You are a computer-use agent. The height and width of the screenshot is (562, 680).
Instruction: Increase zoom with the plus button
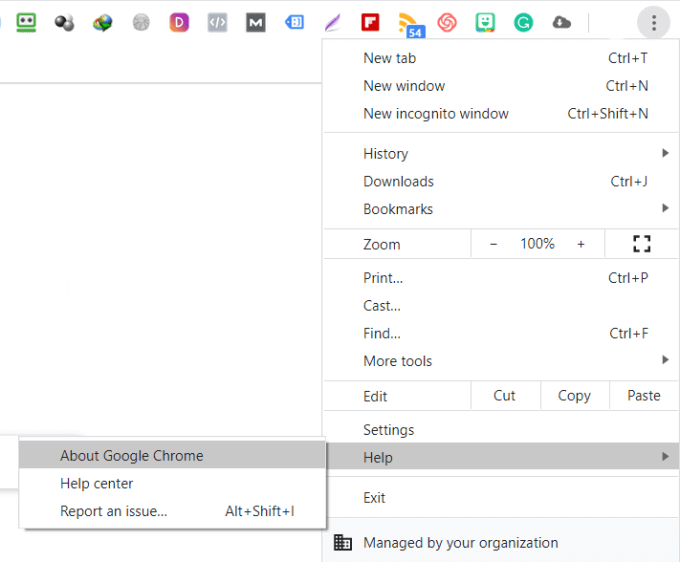tap(581, 244)
